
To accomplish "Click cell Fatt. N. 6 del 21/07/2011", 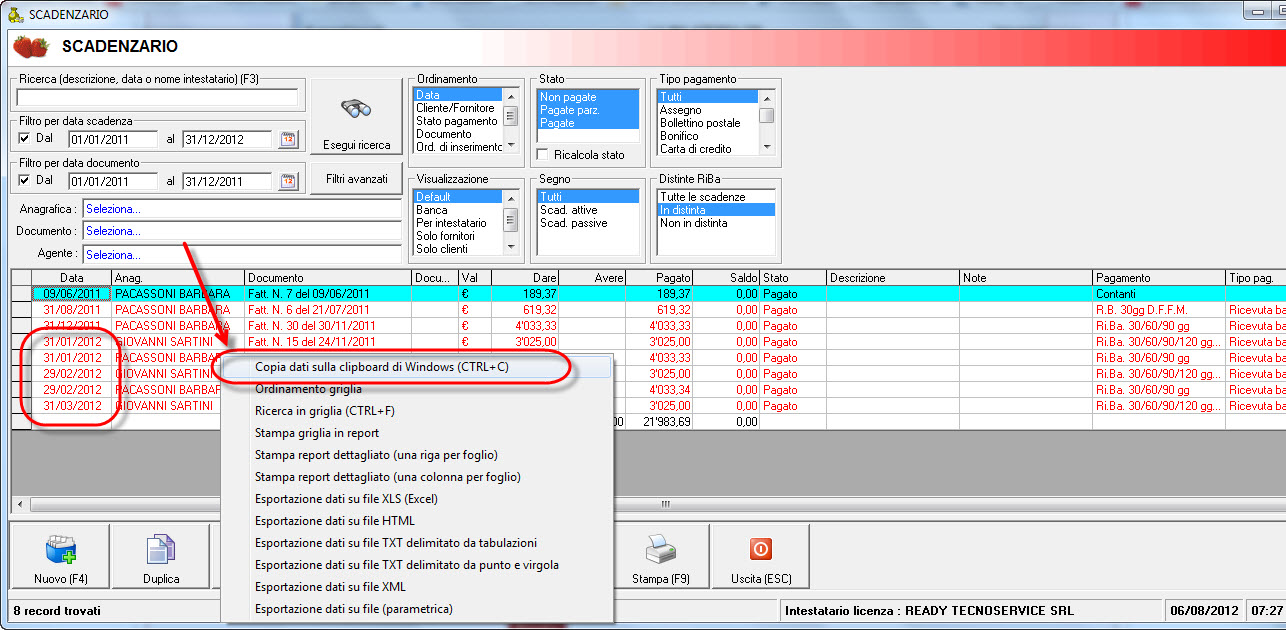I will click(x=328, y=310).
